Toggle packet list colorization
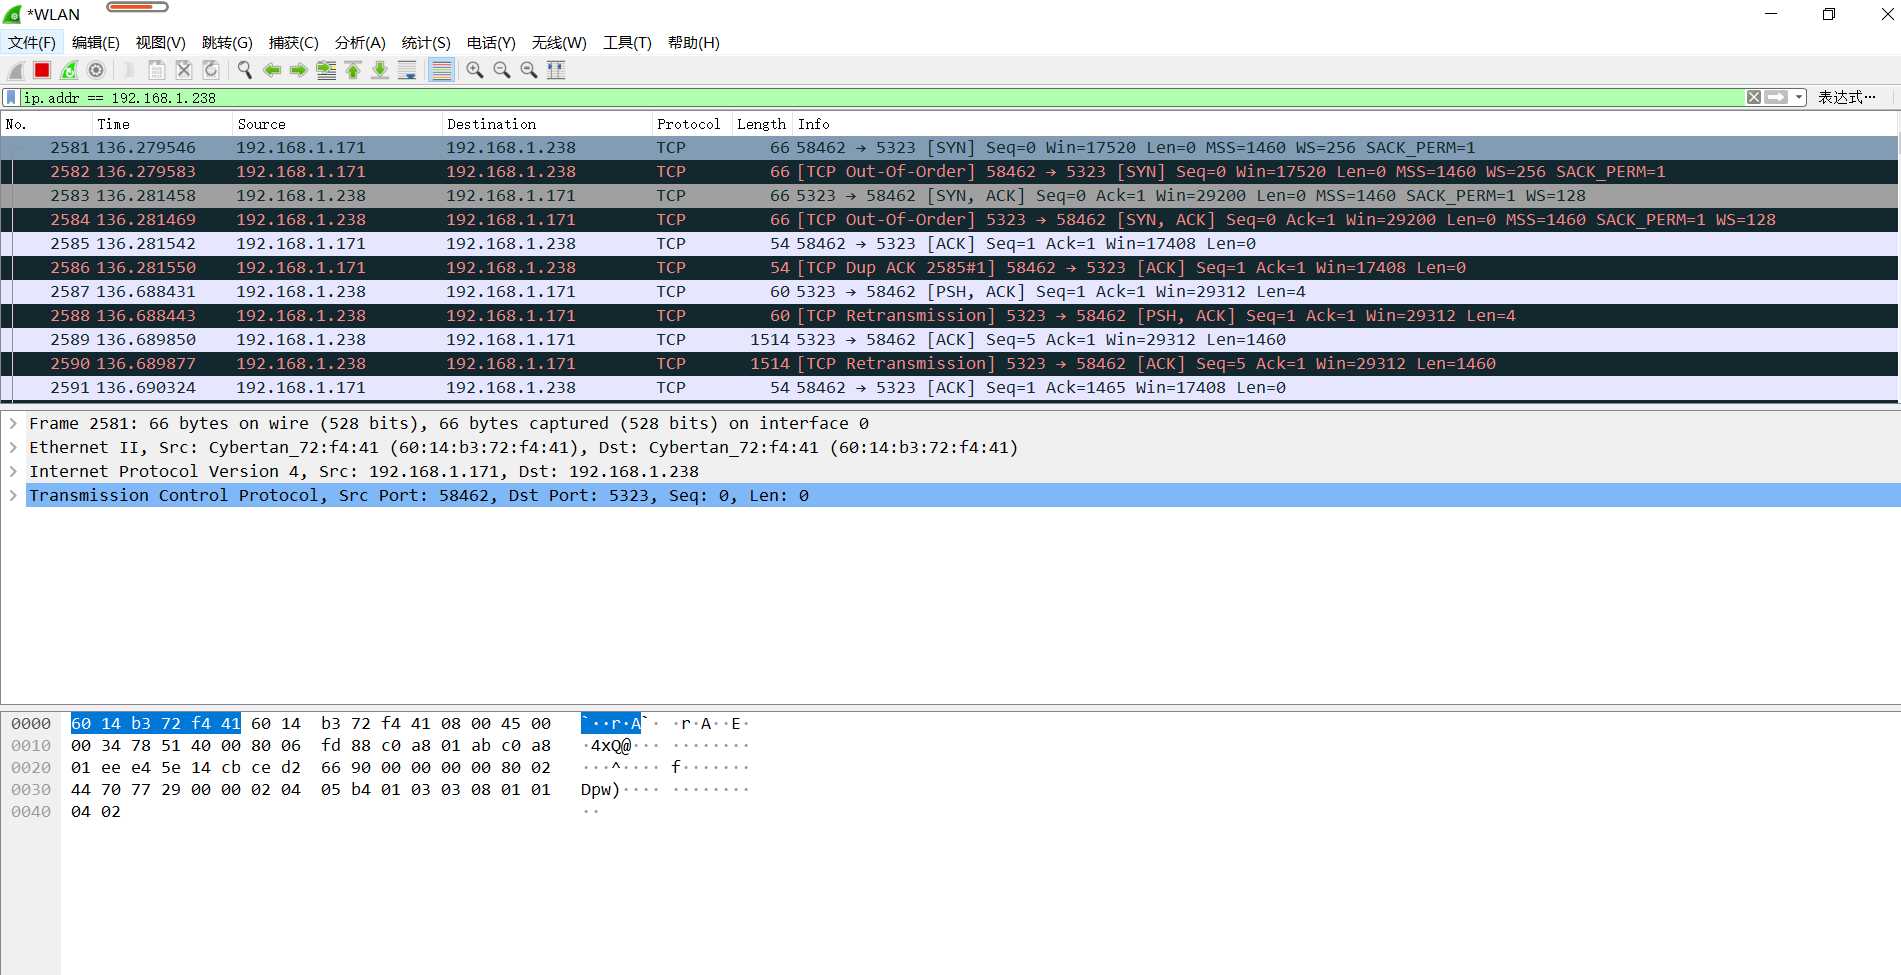The height and width of the screenshot is (975, 1901). pos(441,70)
